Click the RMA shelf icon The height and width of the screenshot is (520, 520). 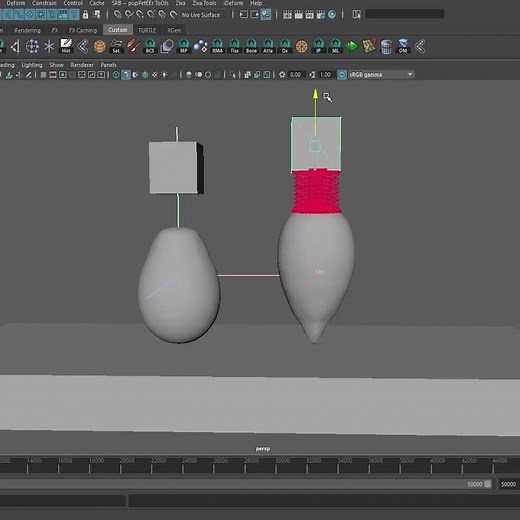(x=217, y=46)
